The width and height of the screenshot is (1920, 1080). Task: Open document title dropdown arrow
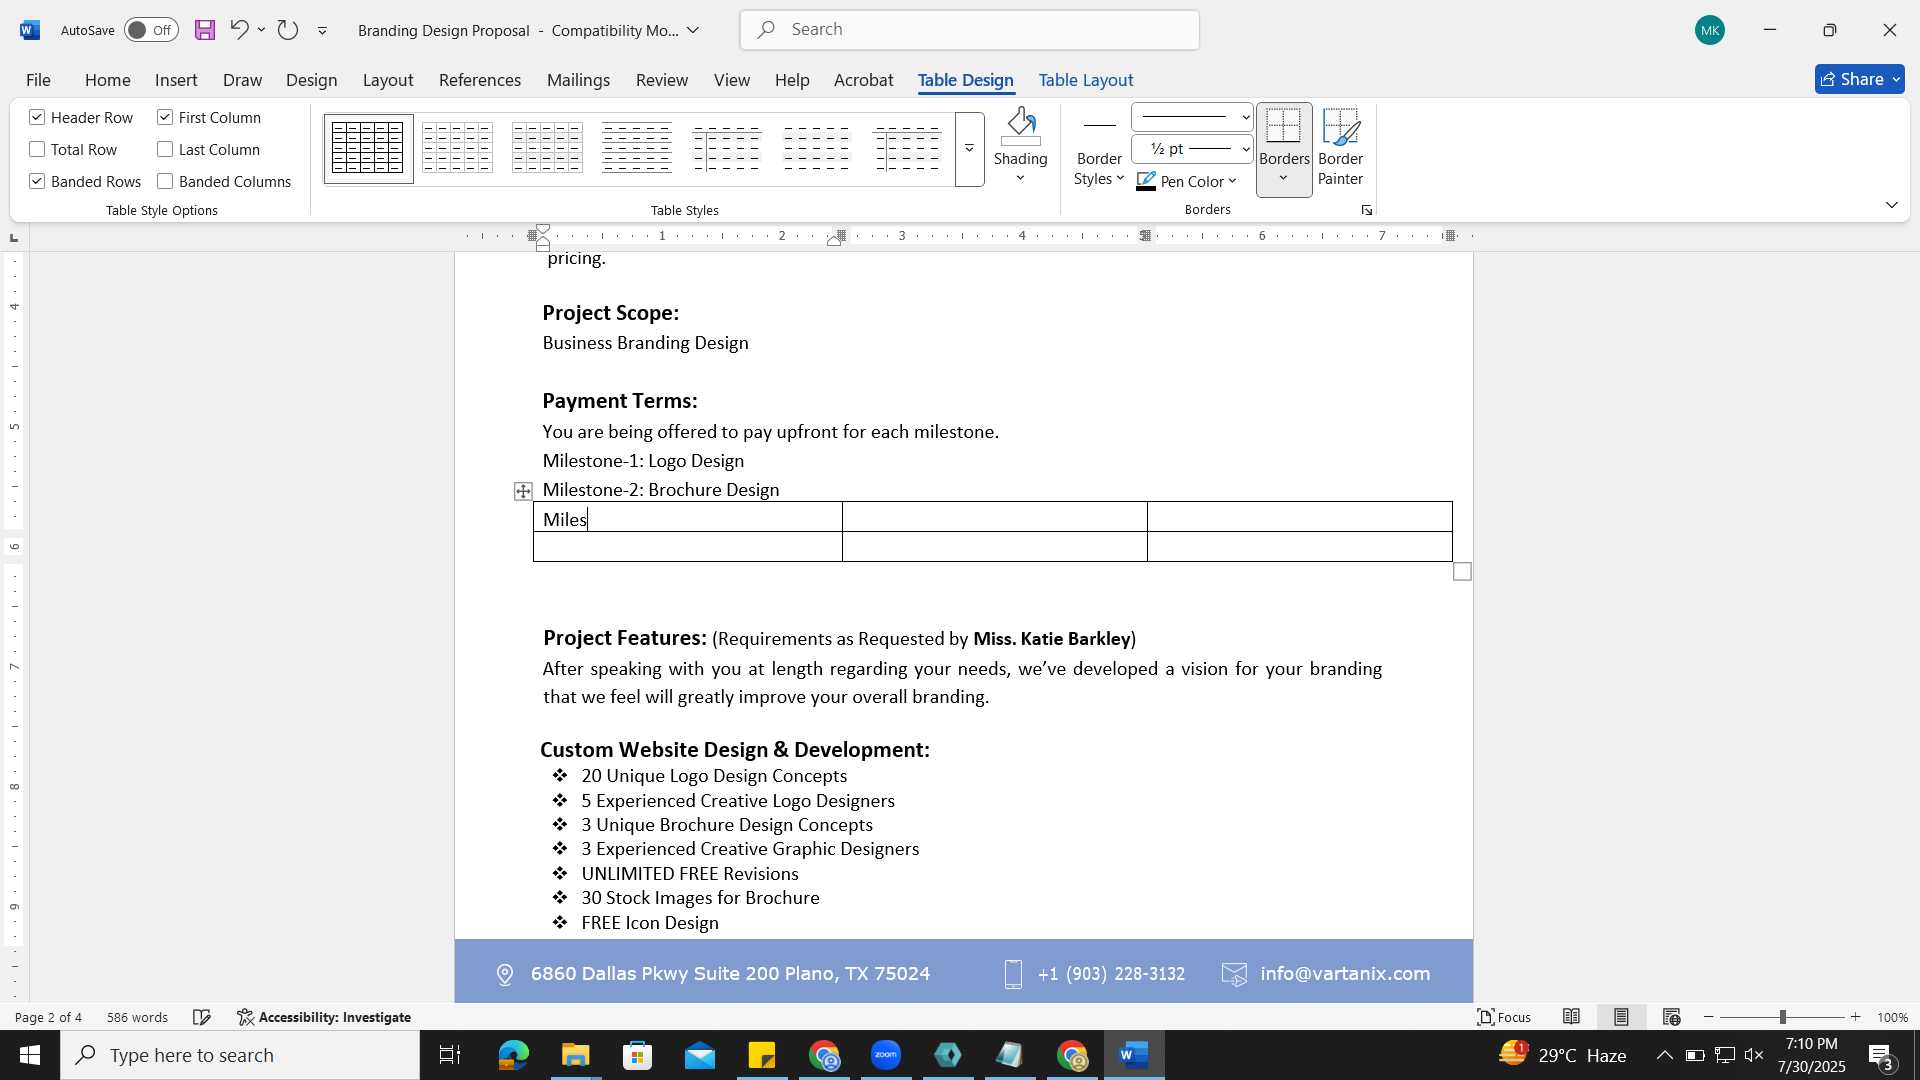point(693,30)
